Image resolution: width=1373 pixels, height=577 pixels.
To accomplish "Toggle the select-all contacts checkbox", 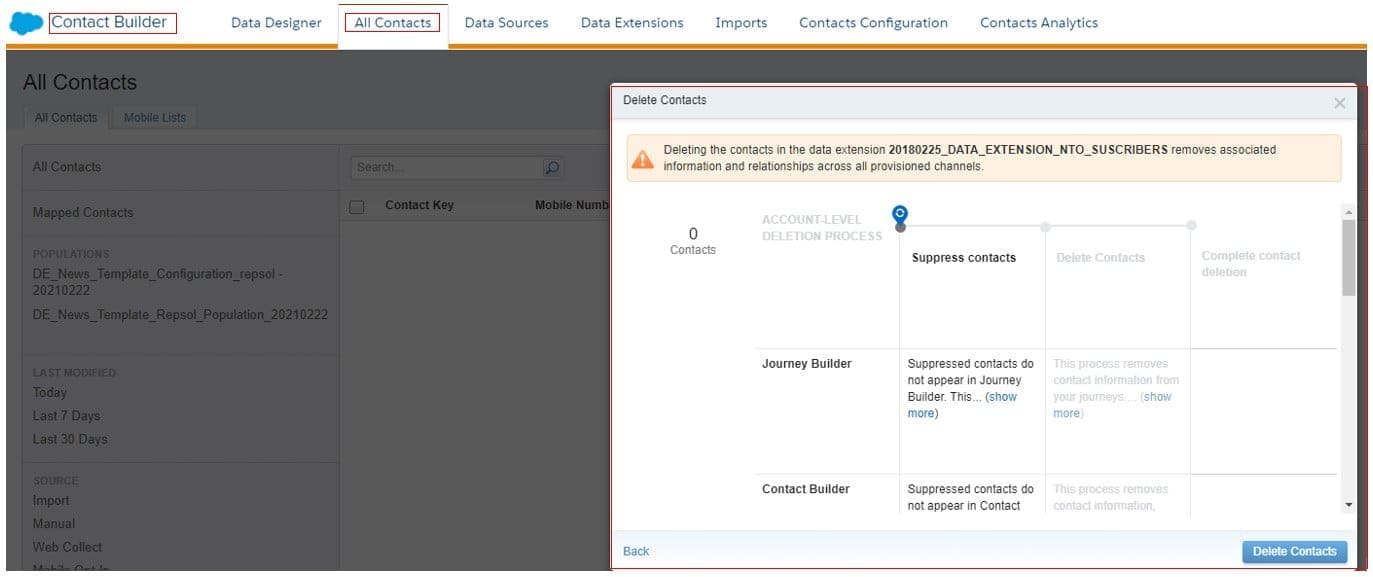I will (x=357, y=206).
